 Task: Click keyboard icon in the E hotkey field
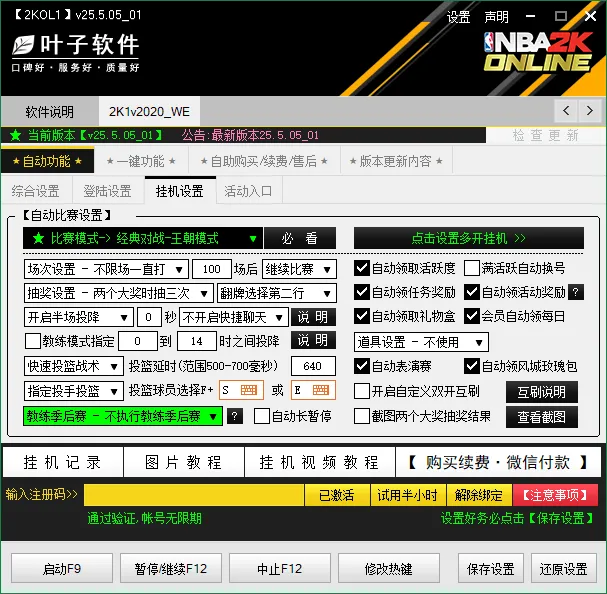(321, 390)
